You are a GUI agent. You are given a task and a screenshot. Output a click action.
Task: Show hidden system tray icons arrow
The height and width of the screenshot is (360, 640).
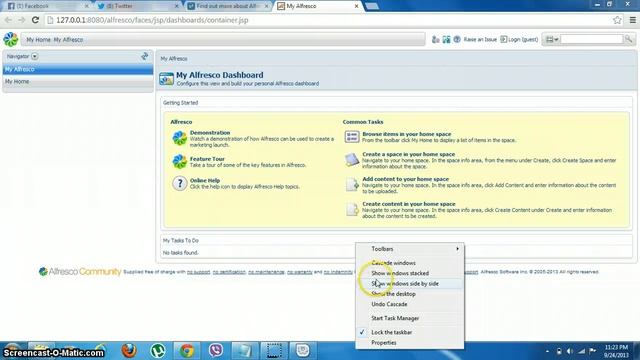point(547,351)
